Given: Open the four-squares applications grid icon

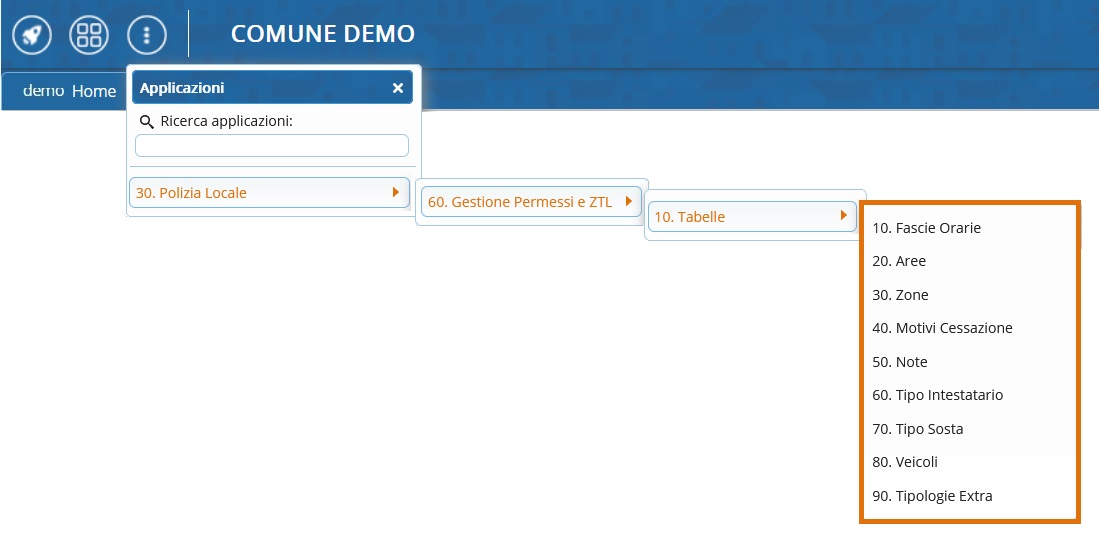Looking at the screenshot, I should point(89,35).
